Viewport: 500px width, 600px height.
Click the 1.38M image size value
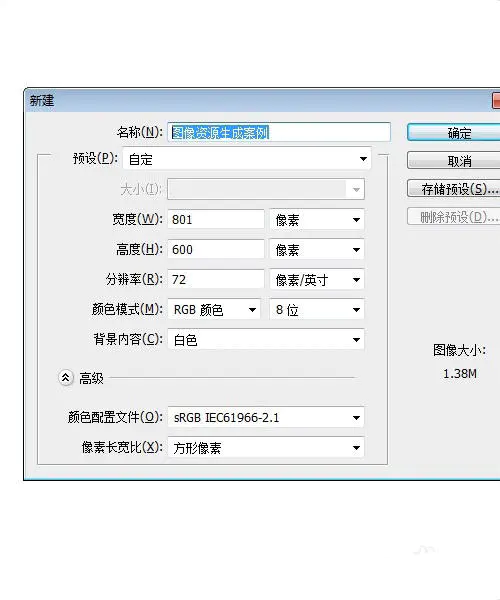tap(460, 373)
